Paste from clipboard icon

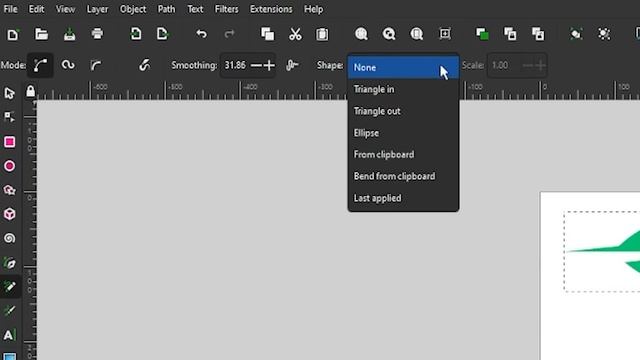(x=322, y=34)
